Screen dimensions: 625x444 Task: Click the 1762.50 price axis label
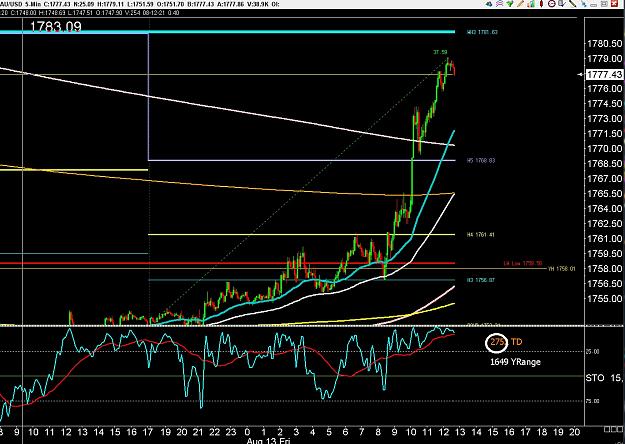coord(604,224)
